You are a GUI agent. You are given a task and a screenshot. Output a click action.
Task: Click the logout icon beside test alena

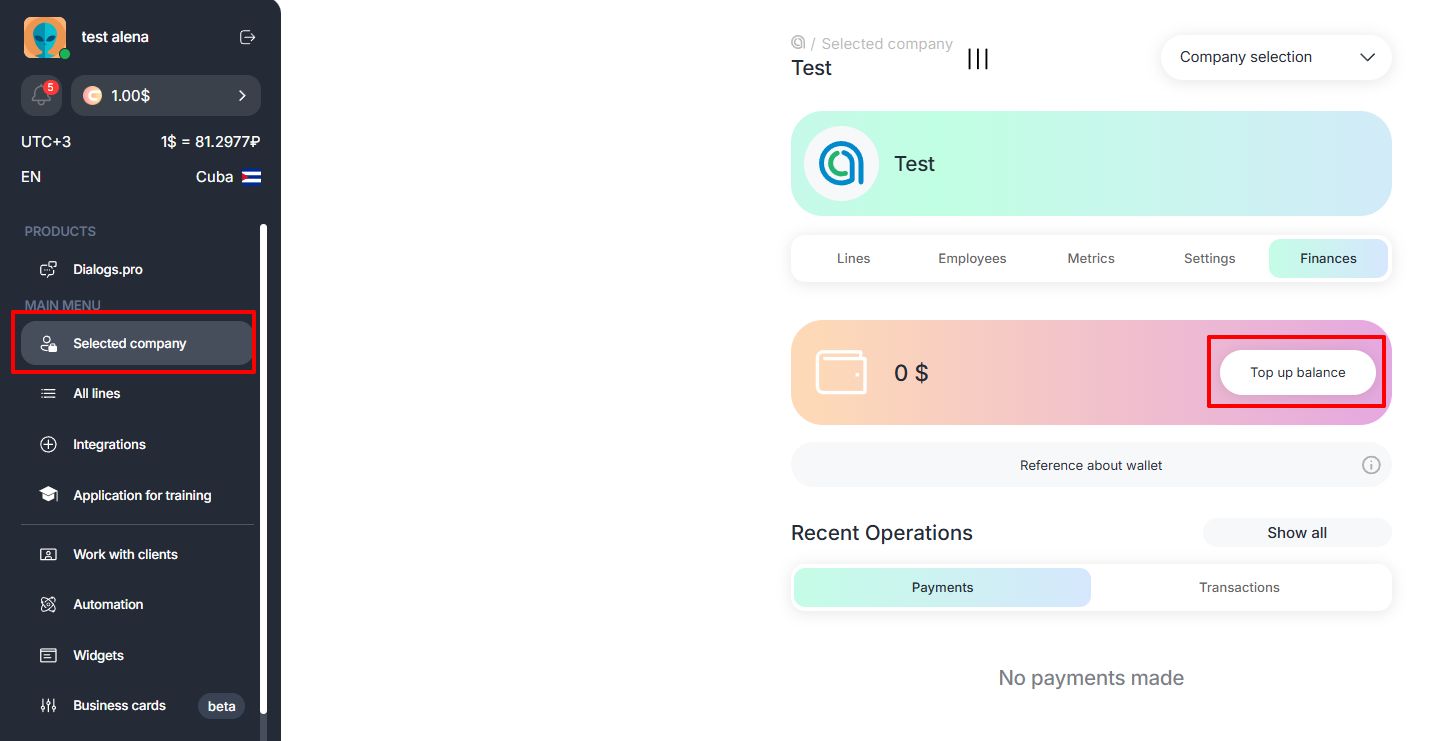[248, 37]
